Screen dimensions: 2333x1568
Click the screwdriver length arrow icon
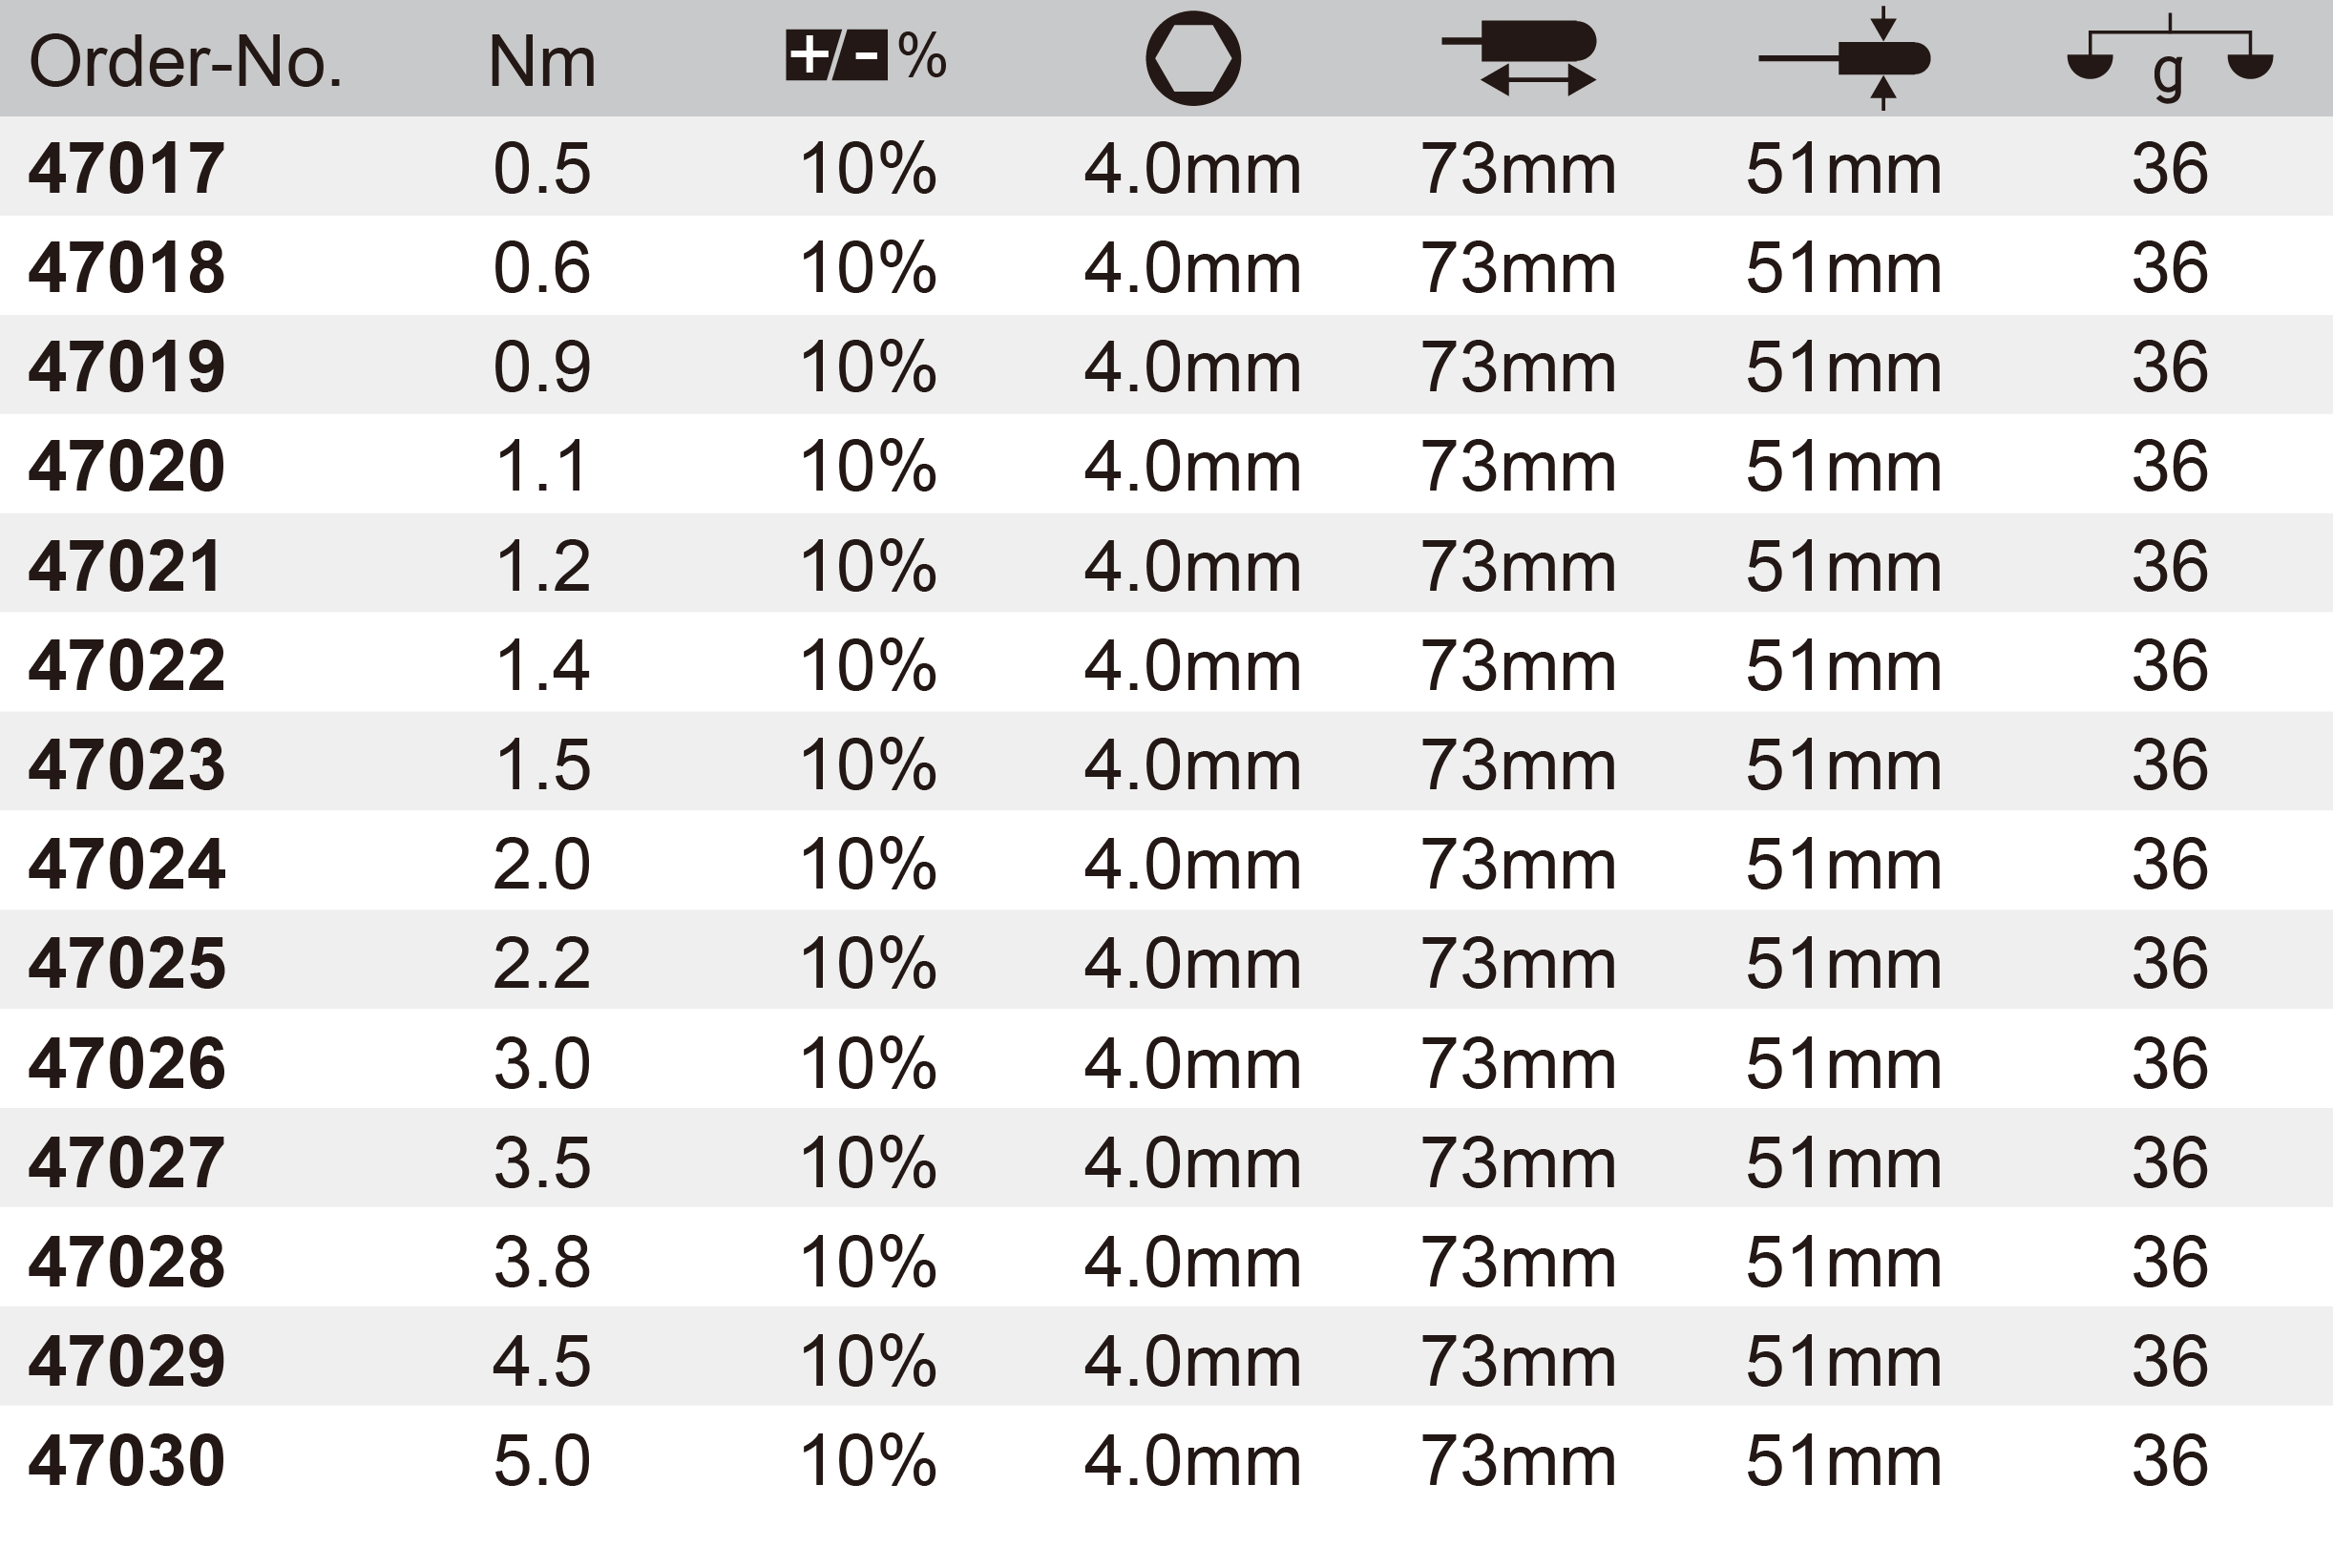tap(1519, 58)
